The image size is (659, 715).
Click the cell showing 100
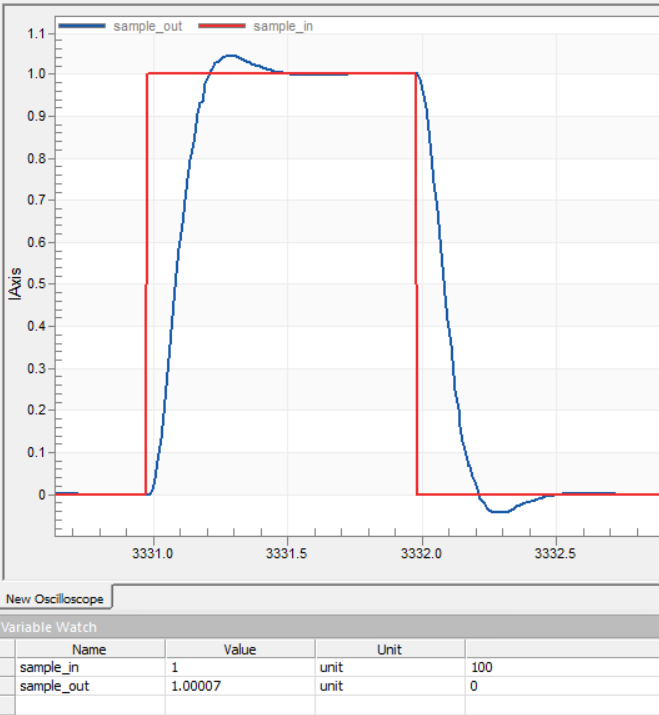click(x=560, y=667)
